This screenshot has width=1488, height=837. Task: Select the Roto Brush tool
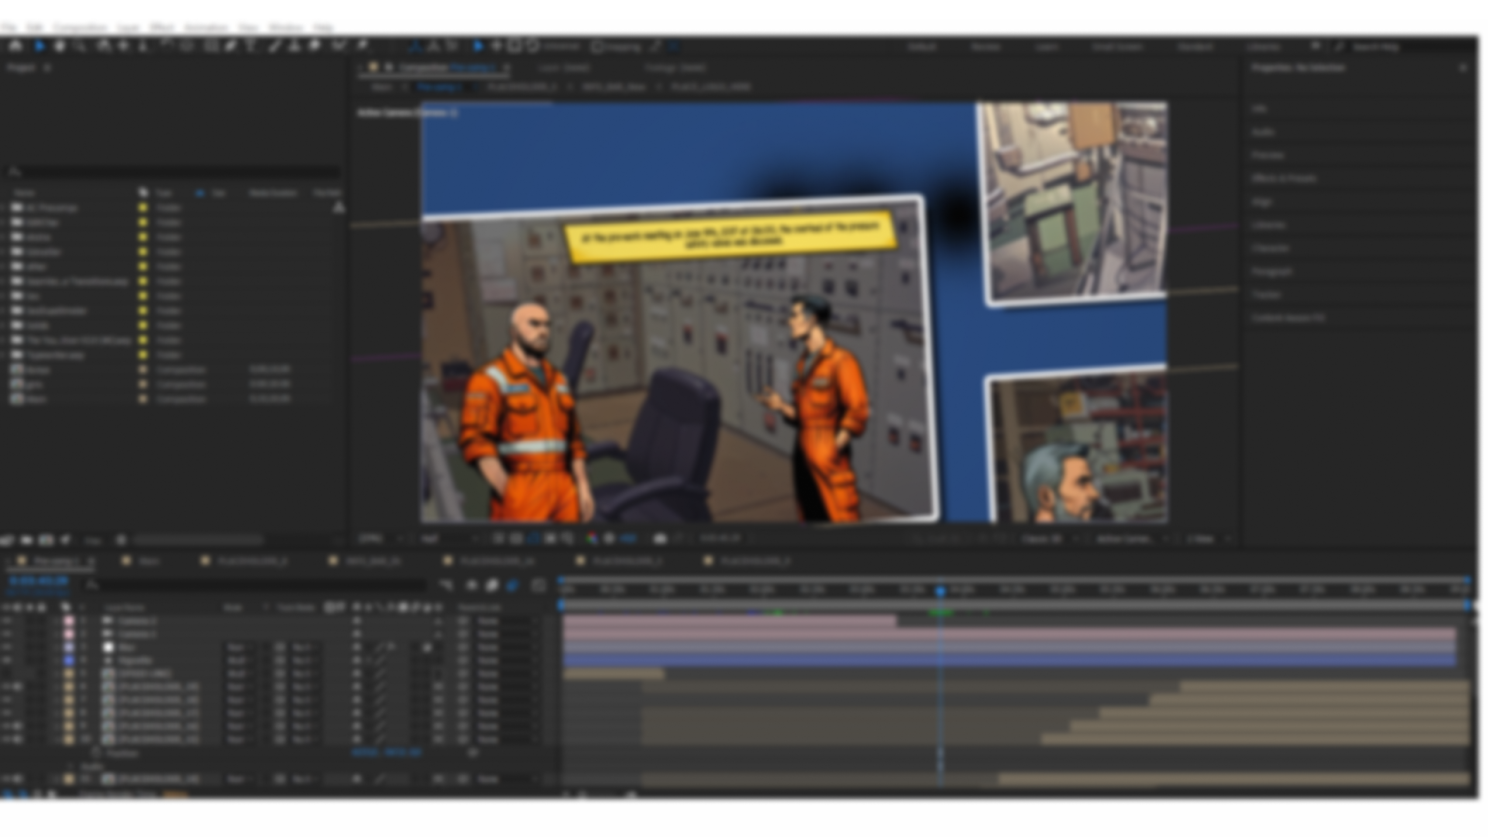pyautogui.click(x=338, y=46)
